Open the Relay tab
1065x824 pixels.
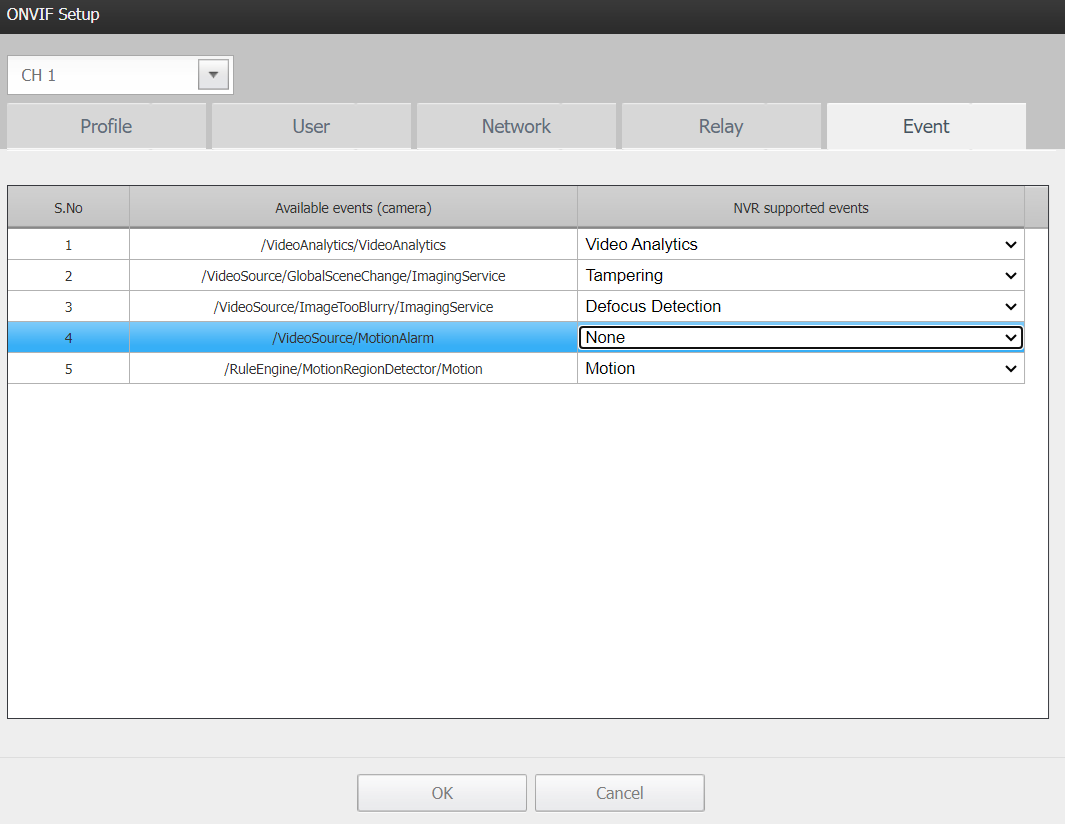[721, 126]
